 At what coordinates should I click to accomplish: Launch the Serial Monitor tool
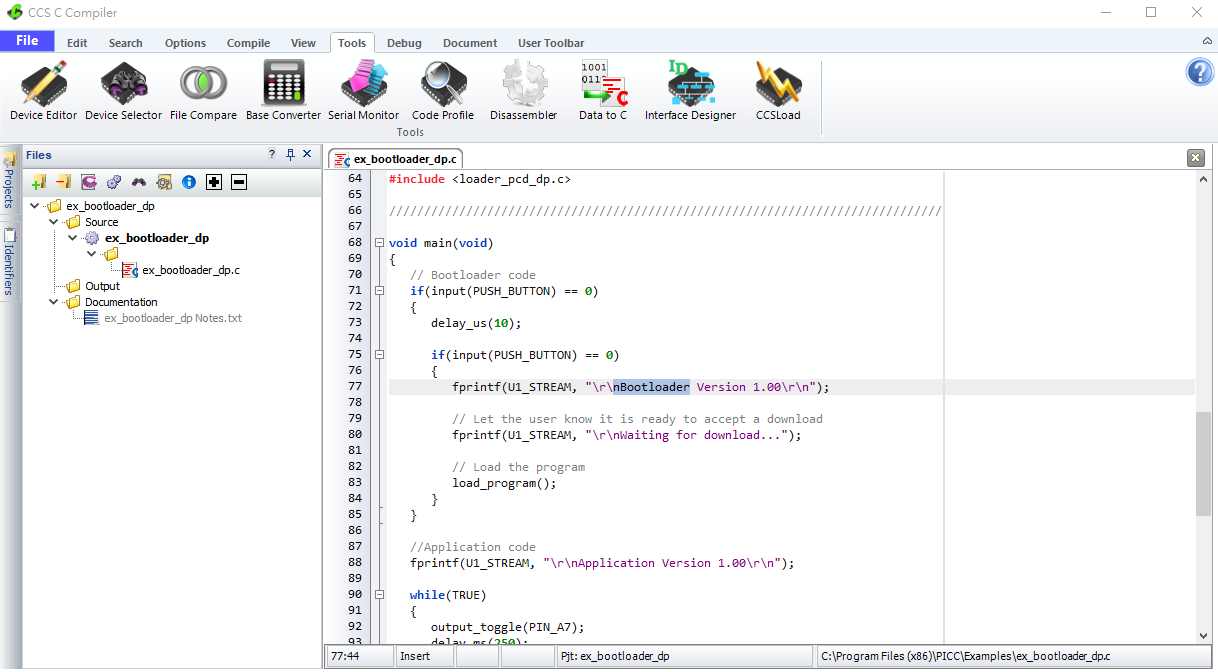[x=364, y=92]
